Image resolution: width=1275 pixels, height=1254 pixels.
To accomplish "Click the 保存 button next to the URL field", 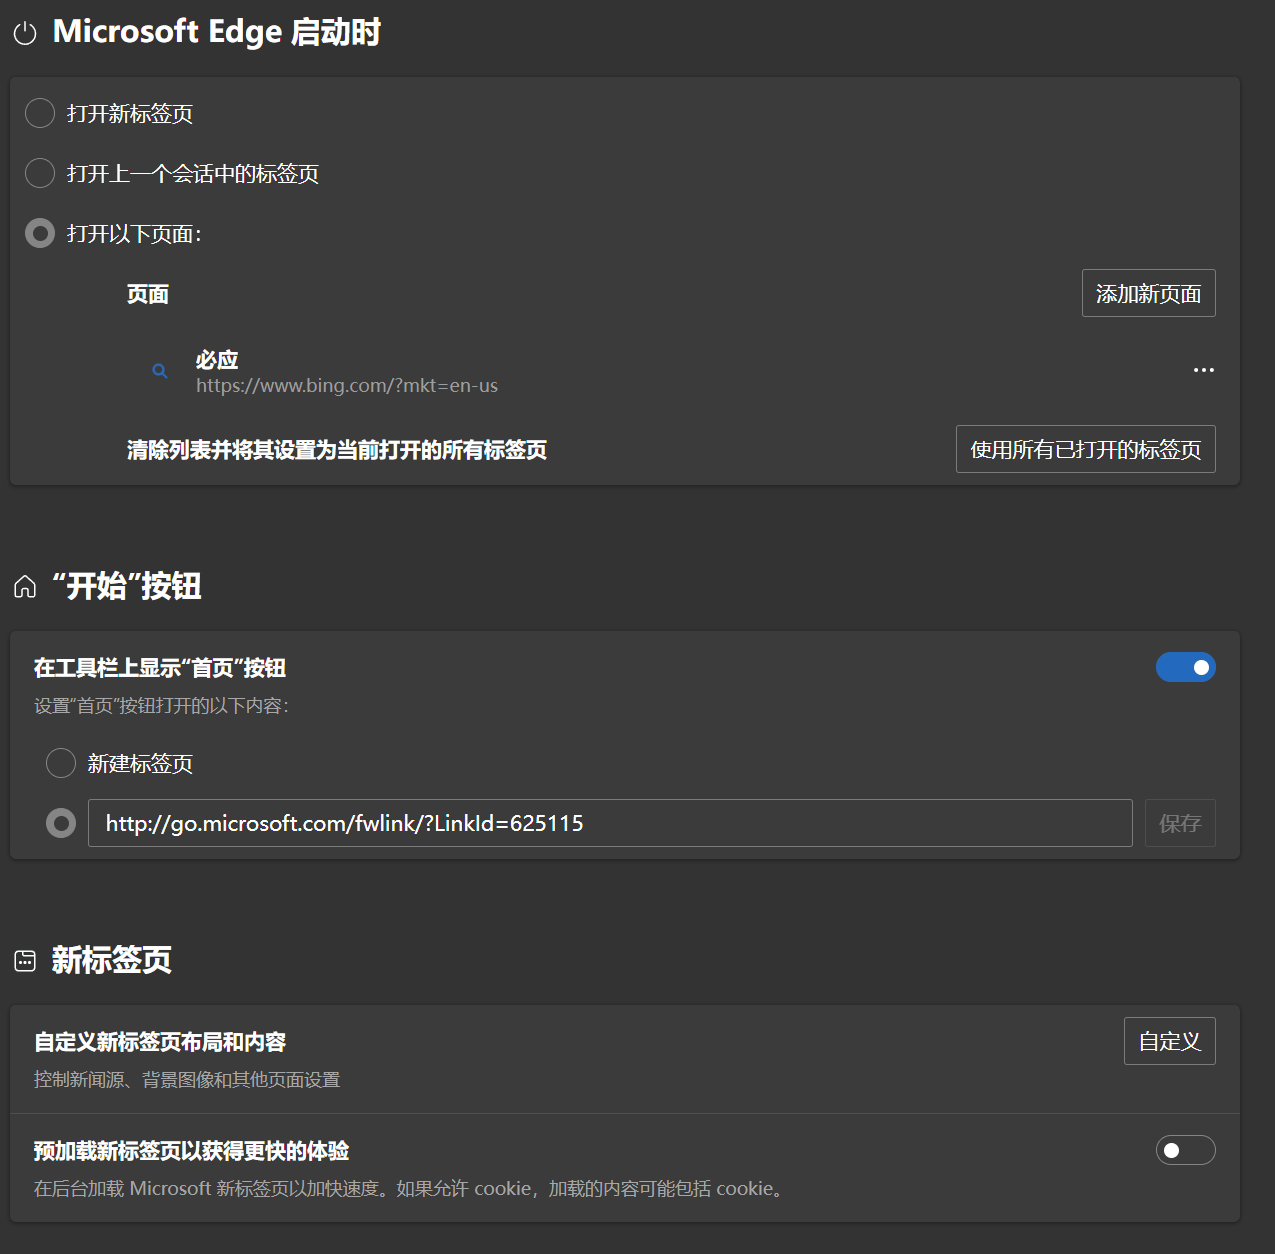I will click(x=1180, y=823).
